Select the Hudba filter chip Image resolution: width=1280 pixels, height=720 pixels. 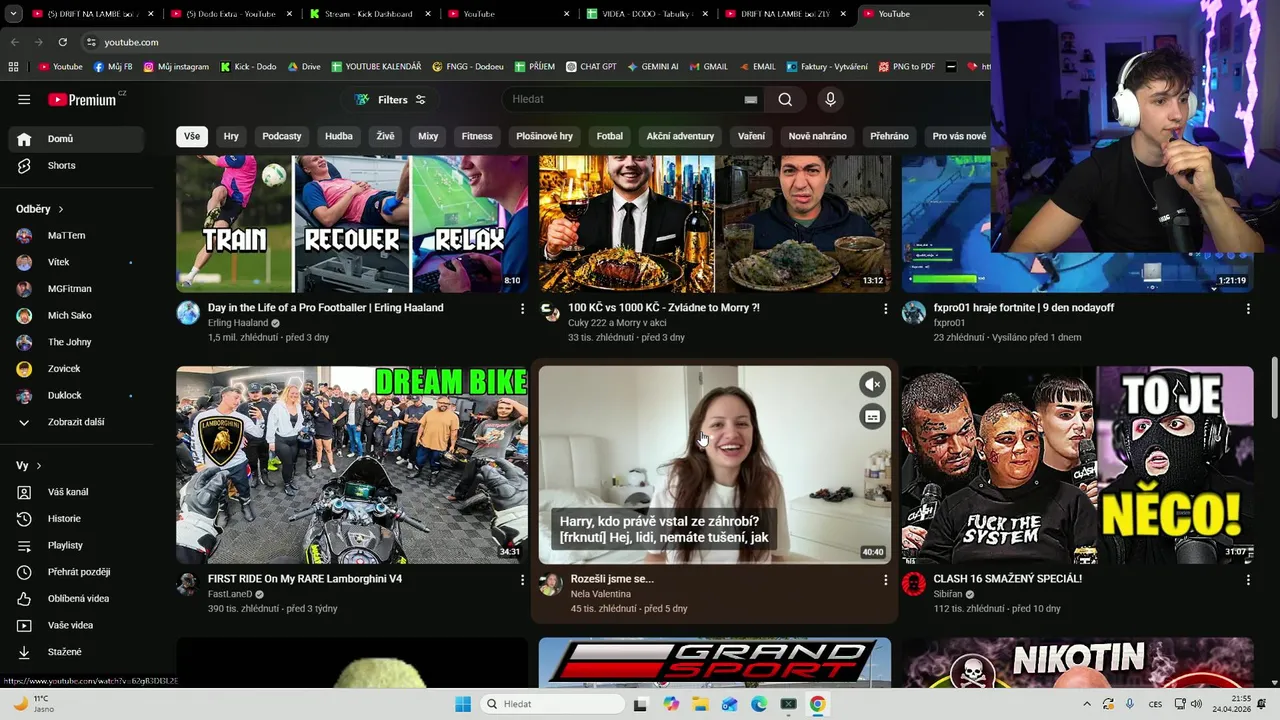(x=339, y=136)
